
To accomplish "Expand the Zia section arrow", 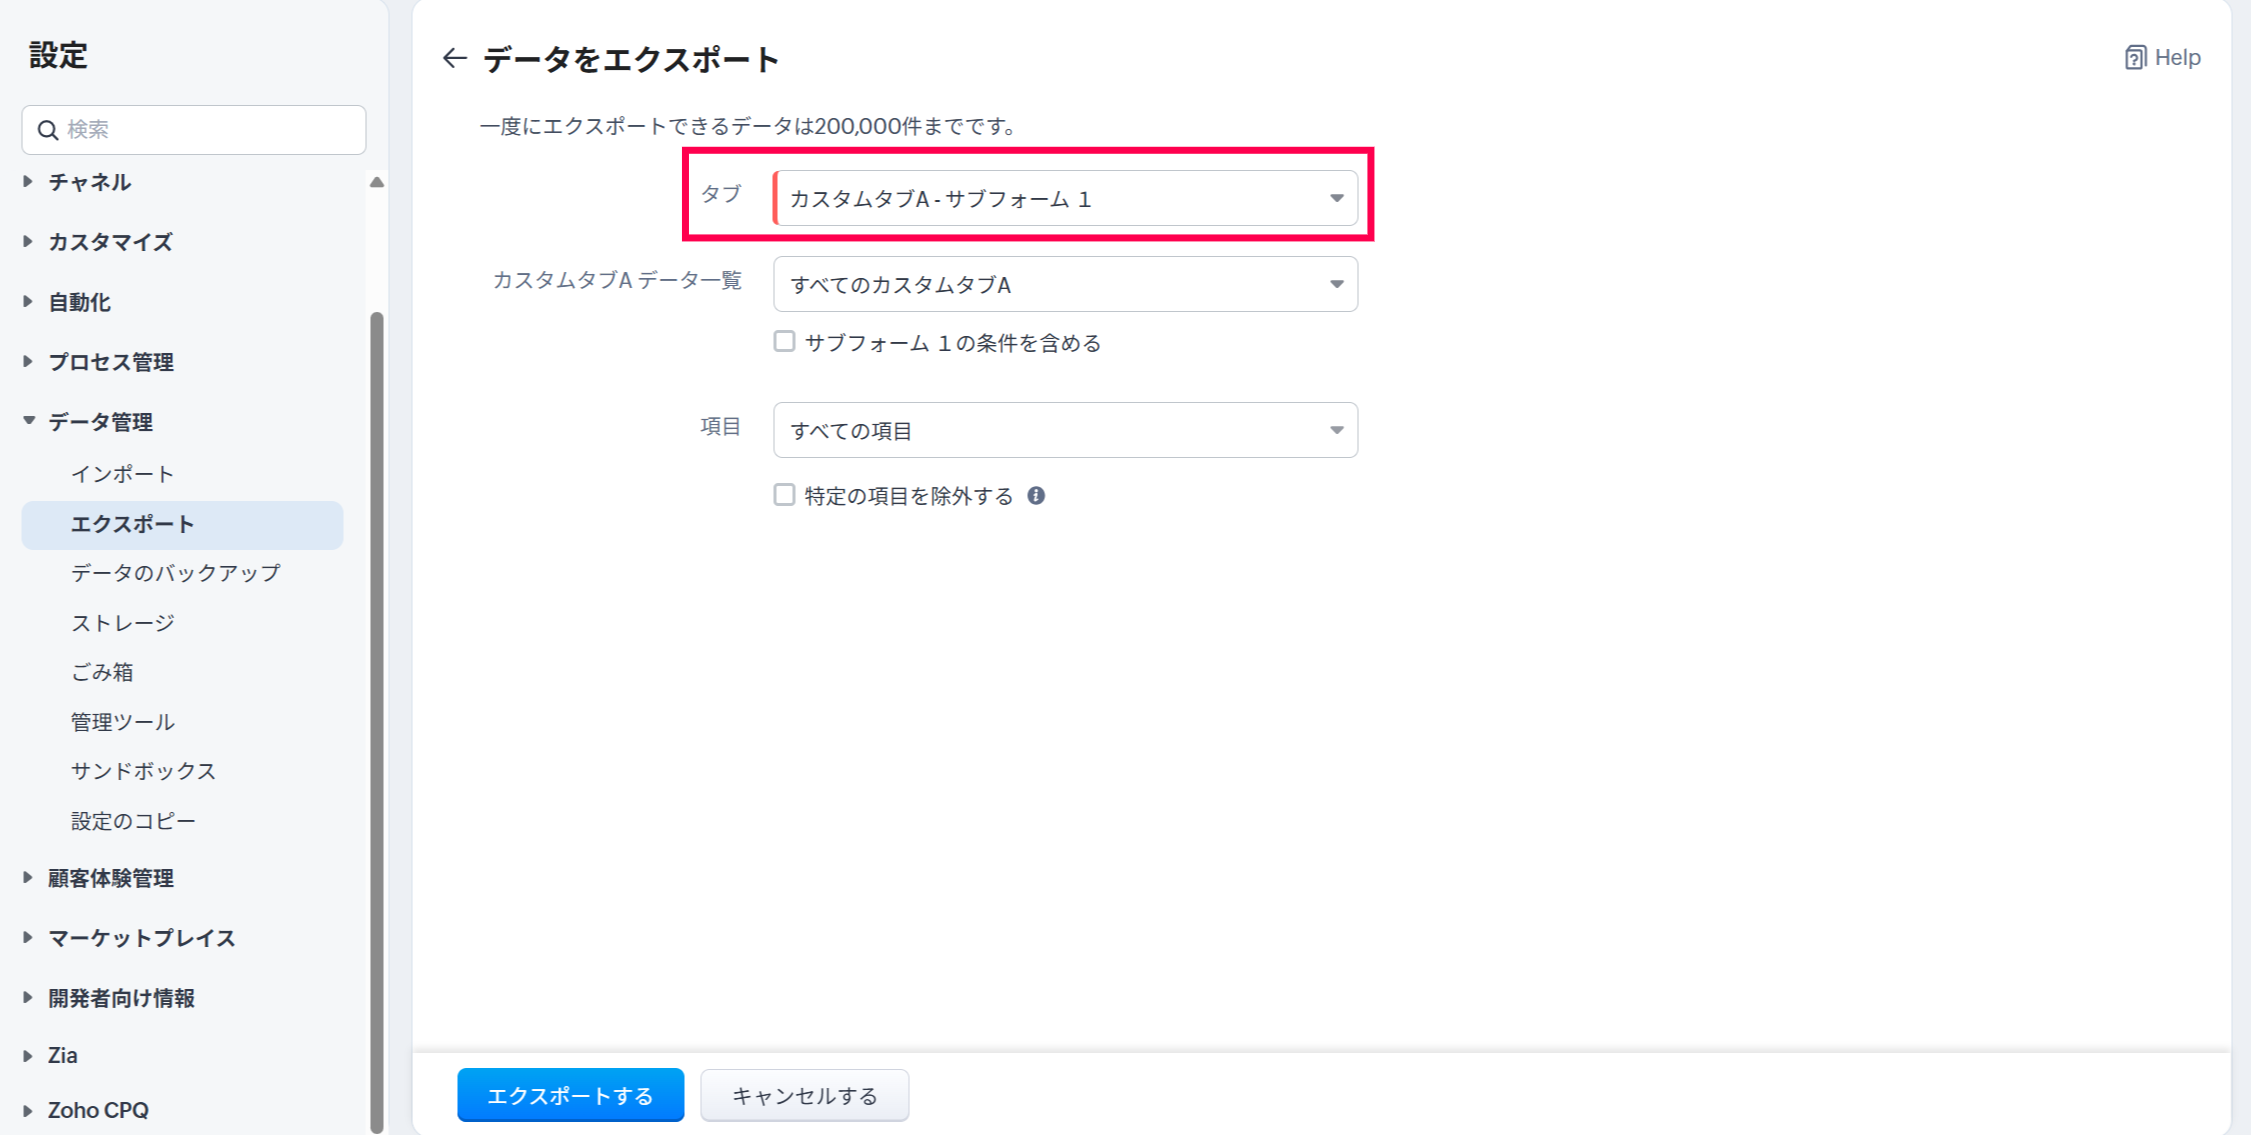I will pos(28,1055).
